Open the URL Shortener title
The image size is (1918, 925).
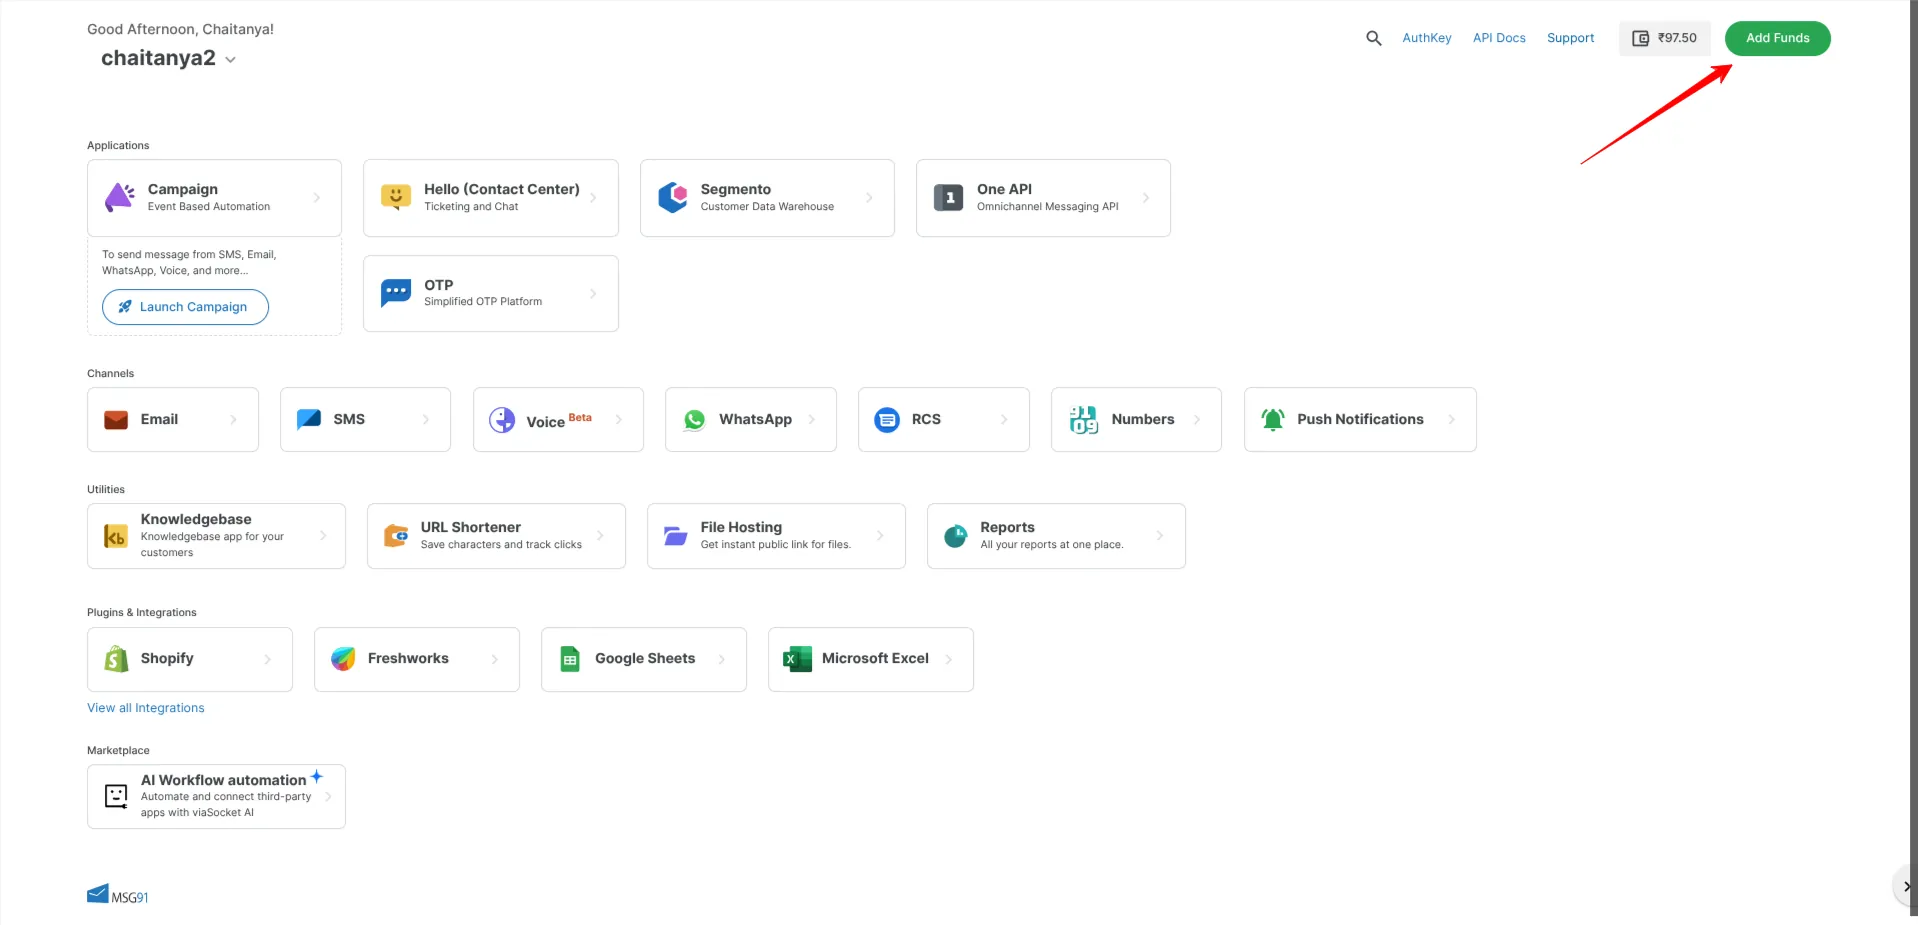click(471, 527)
